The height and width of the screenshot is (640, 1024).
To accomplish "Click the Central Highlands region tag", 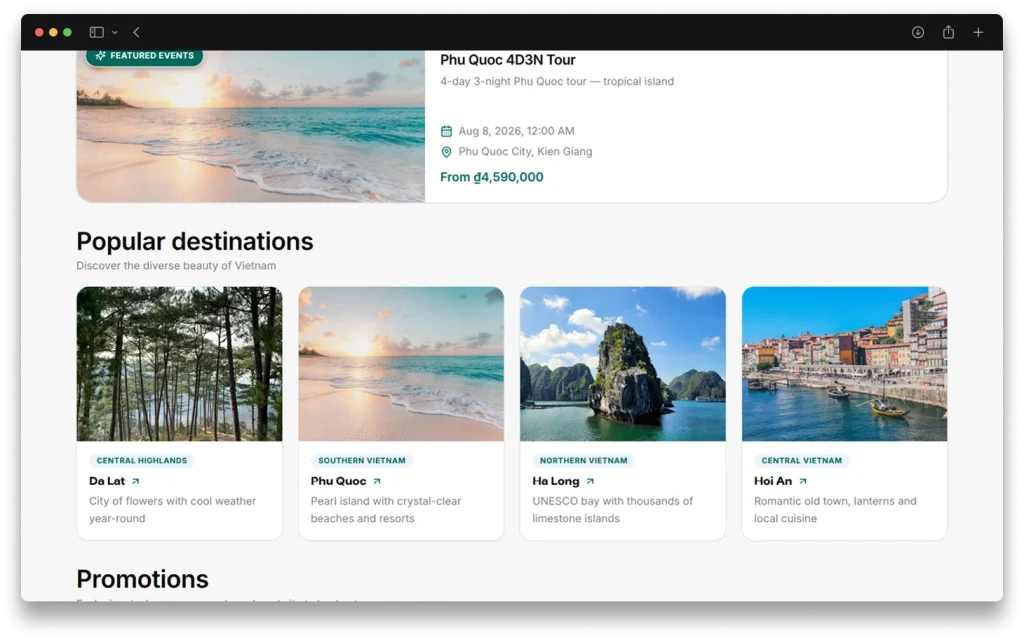I will tap(142, 460).
